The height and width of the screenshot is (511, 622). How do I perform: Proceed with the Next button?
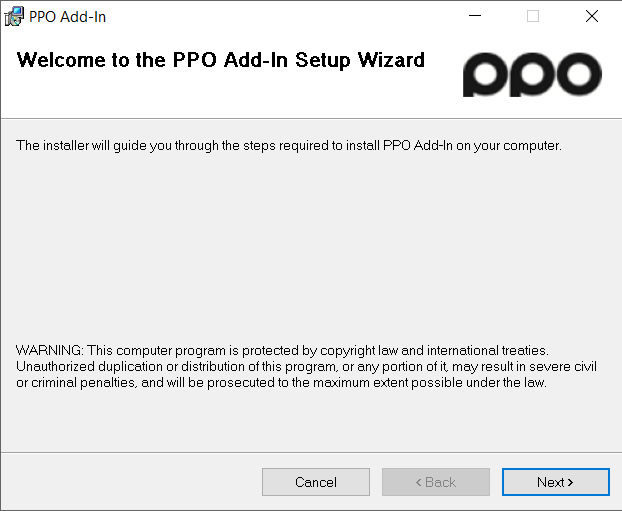tap(555, 482)
